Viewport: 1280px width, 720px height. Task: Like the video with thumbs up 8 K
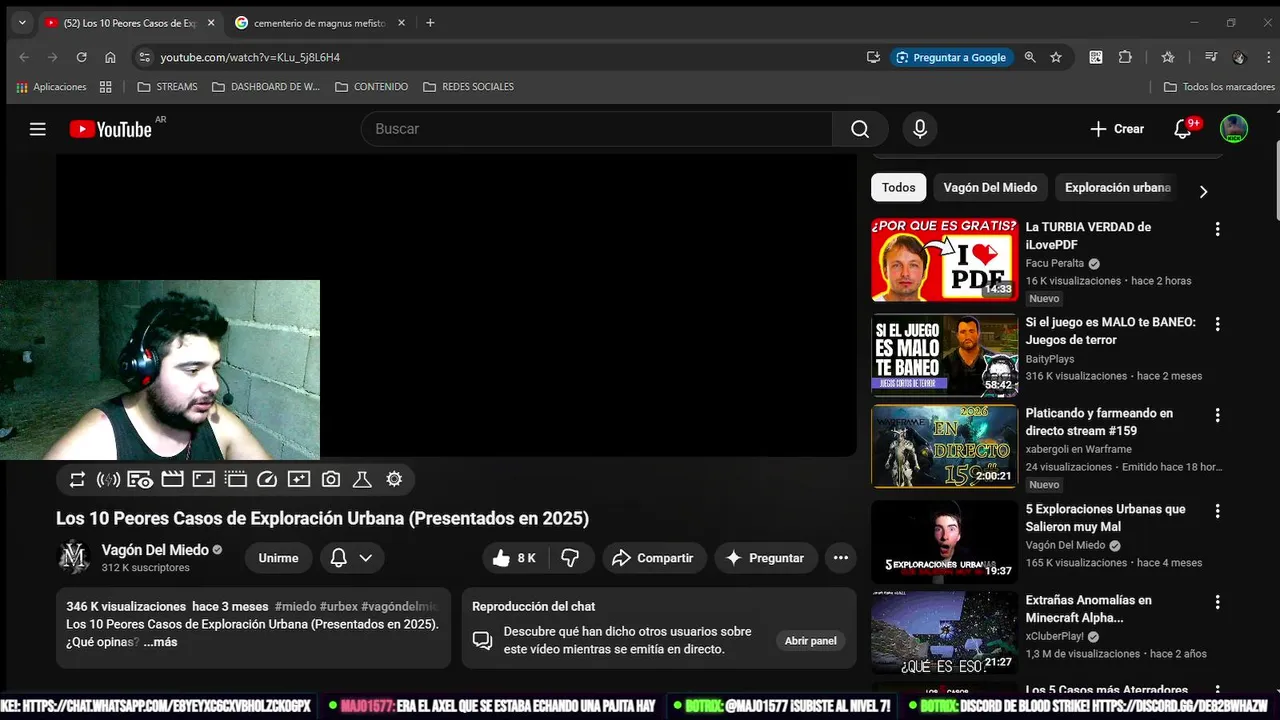[515, 558]
